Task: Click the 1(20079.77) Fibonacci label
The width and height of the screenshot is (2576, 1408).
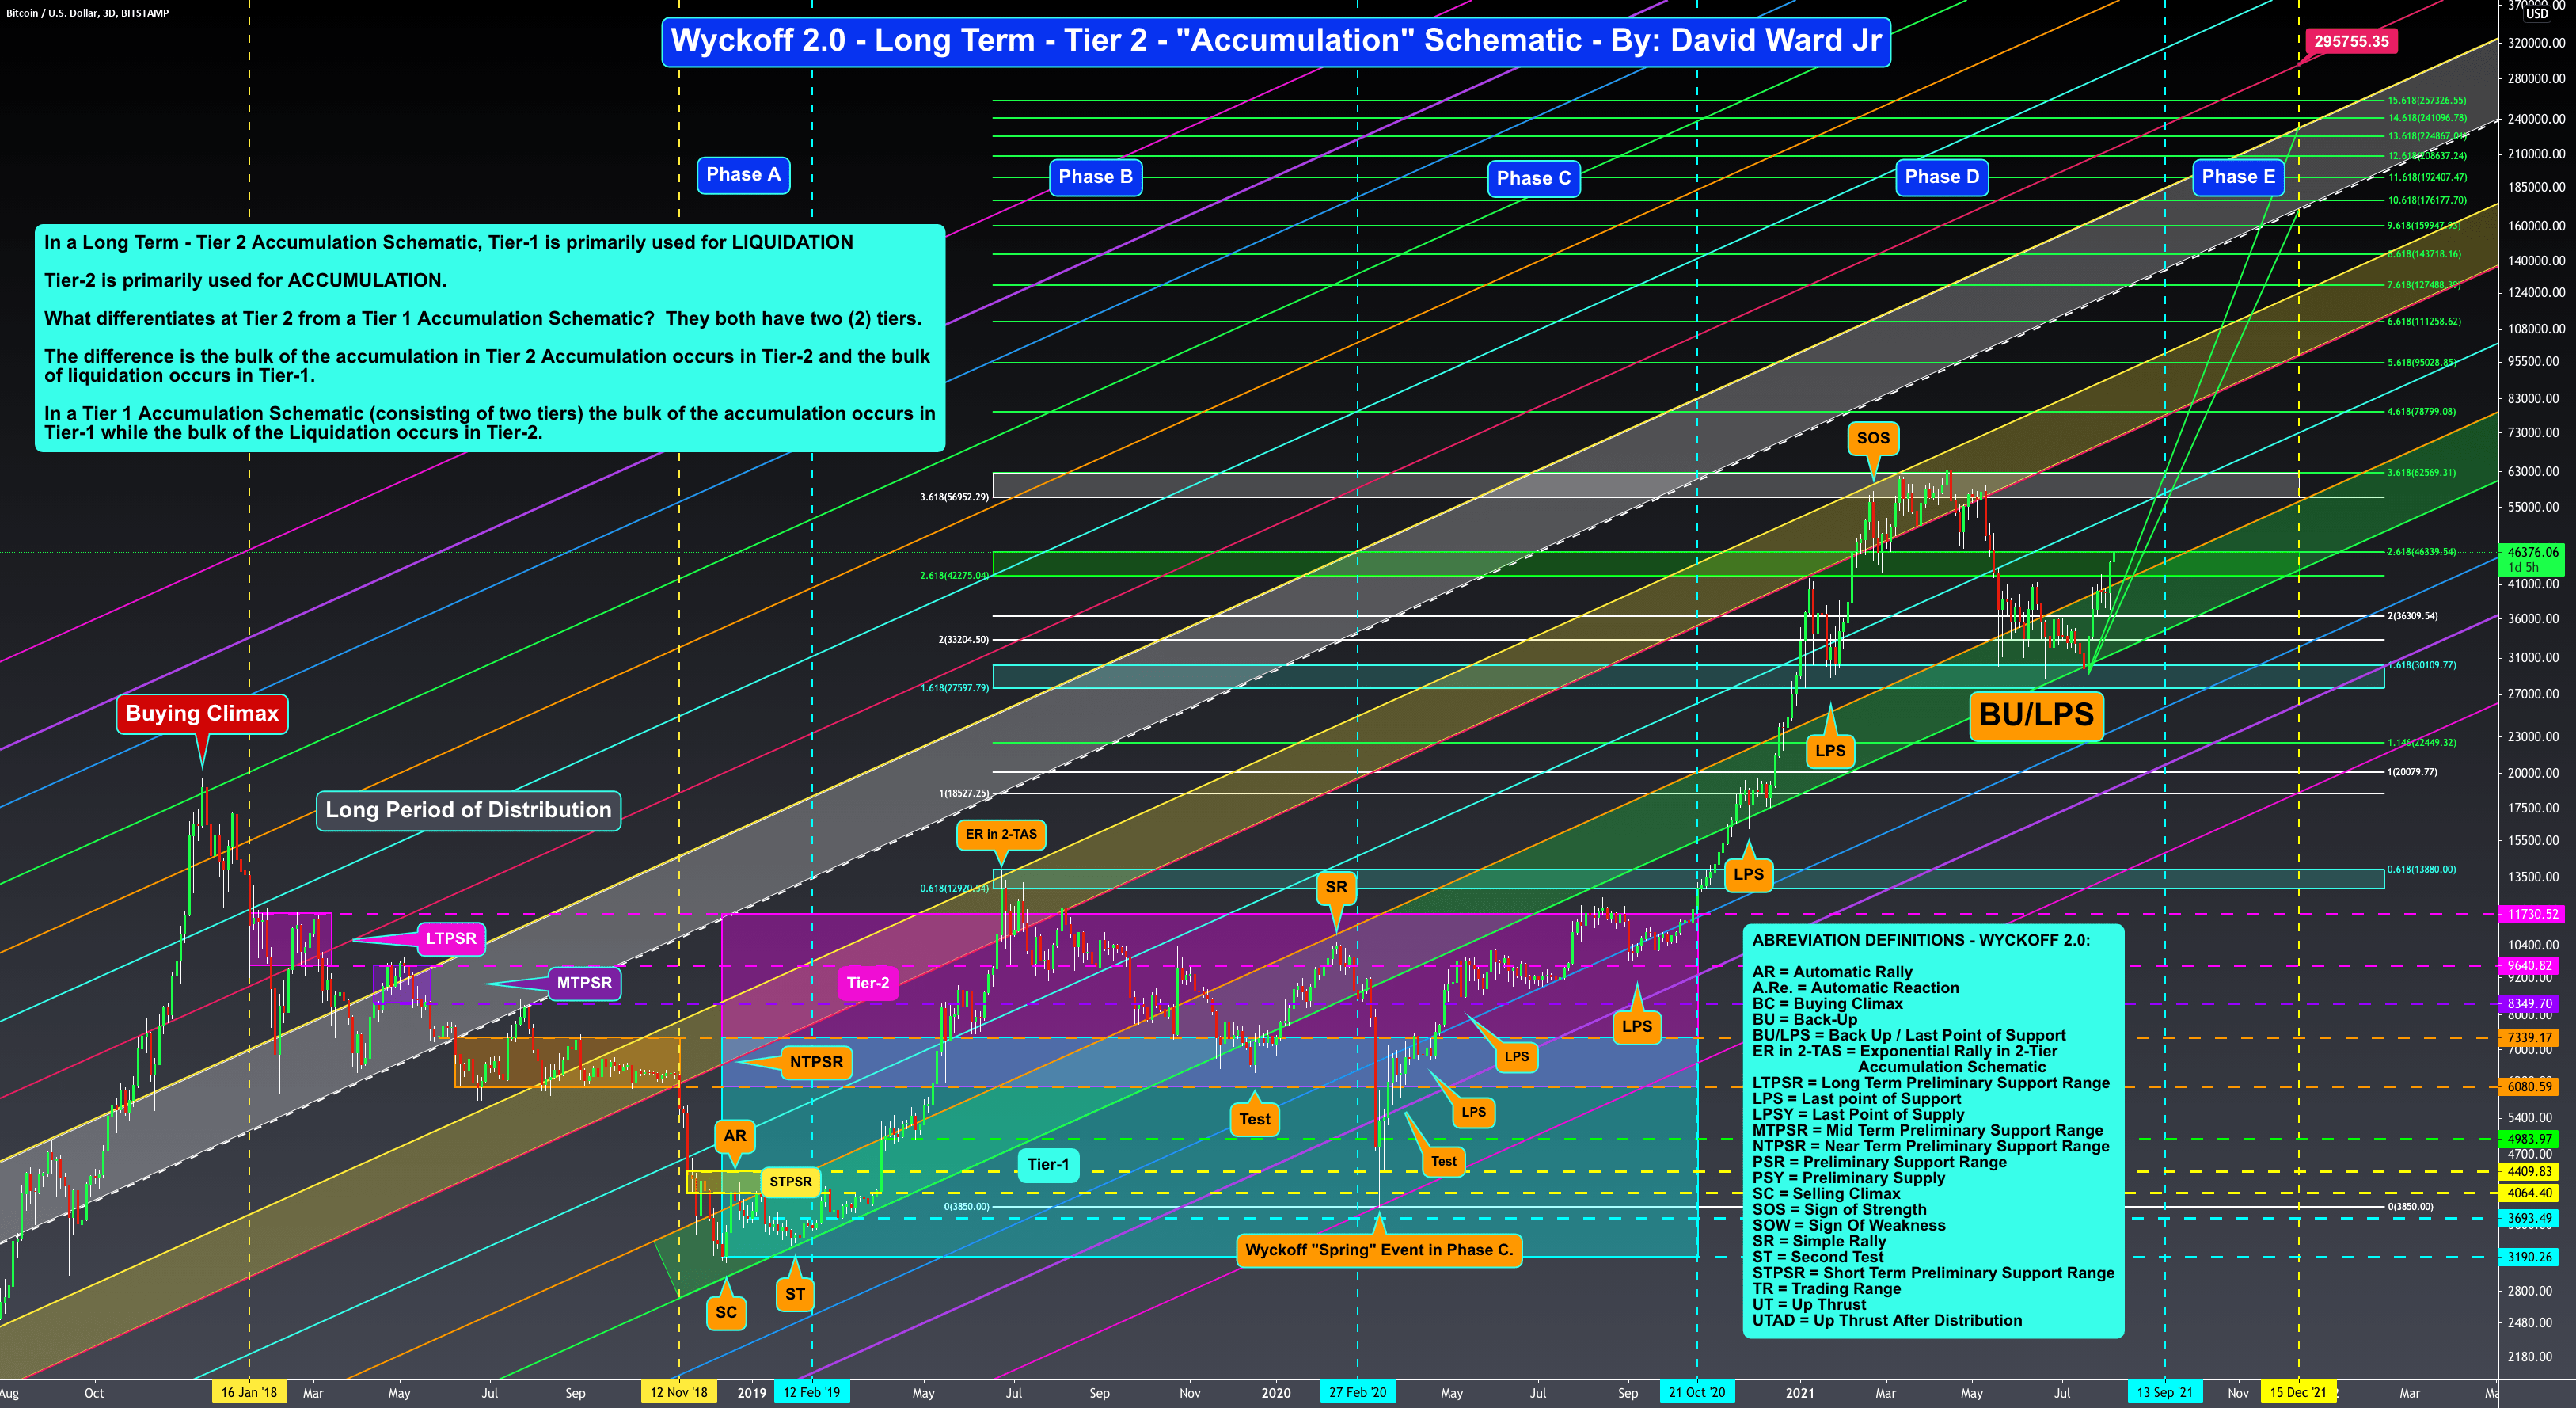Action: (x=2412, y=772)
